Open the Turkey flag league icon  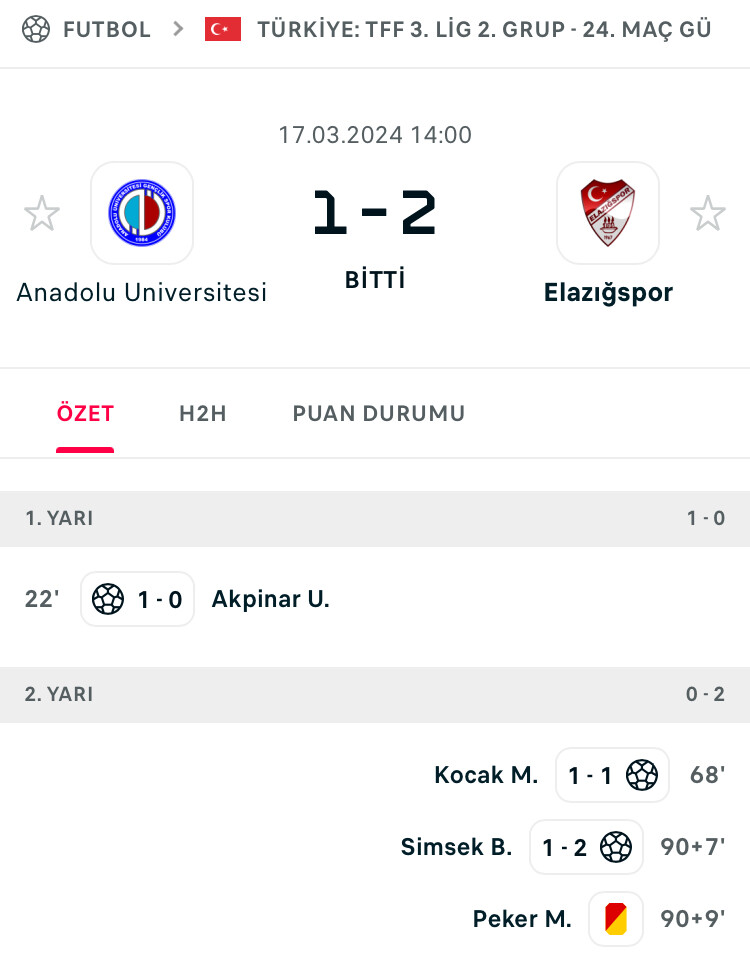point(223,29)
